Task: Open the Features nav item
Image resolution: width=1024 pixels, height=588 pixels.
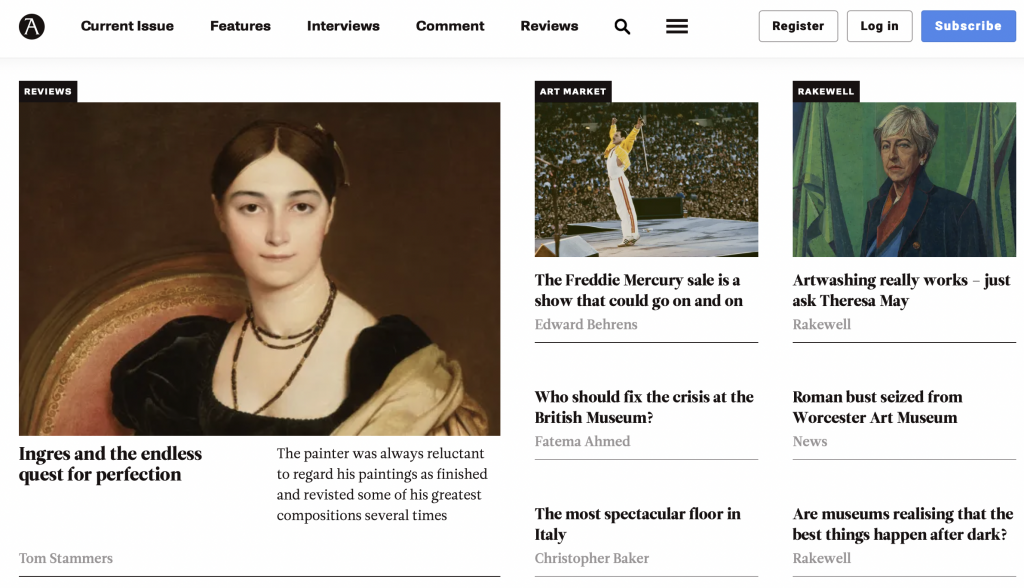Action: [240, 26]
